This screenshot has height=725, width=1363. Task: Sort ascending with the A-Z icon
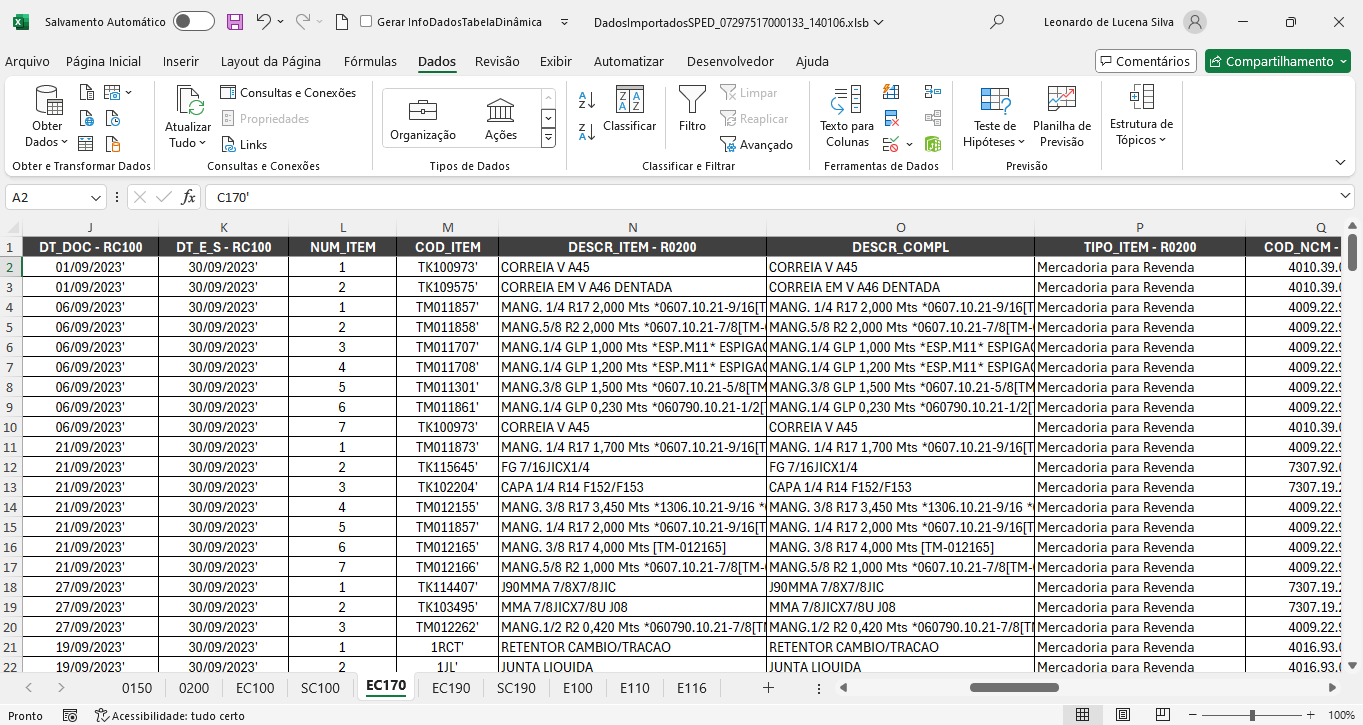point(587,100)
